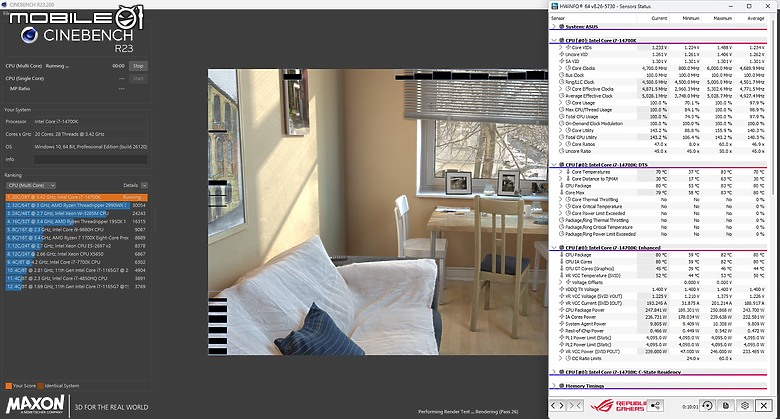Image resolution: width=780 pixels, height=419 pixels.
Task: Click the Start button for Single Core
Action: point(138,78)
